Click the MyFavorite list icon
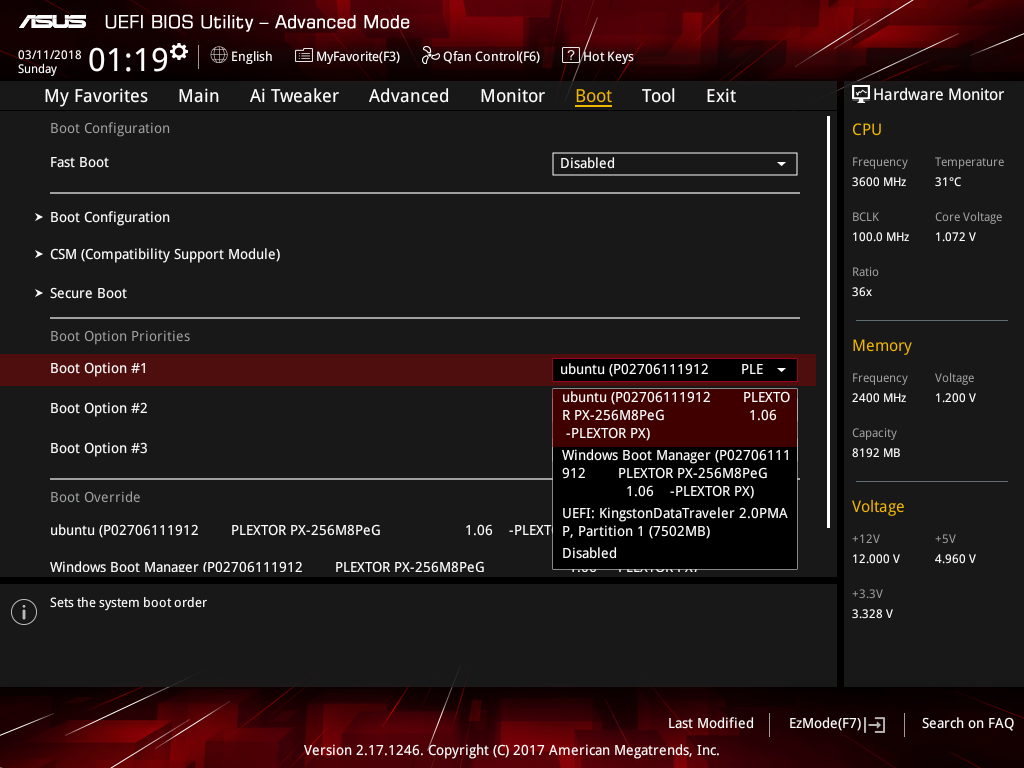This screenshot has height=768, width=1024. (304, 56)
